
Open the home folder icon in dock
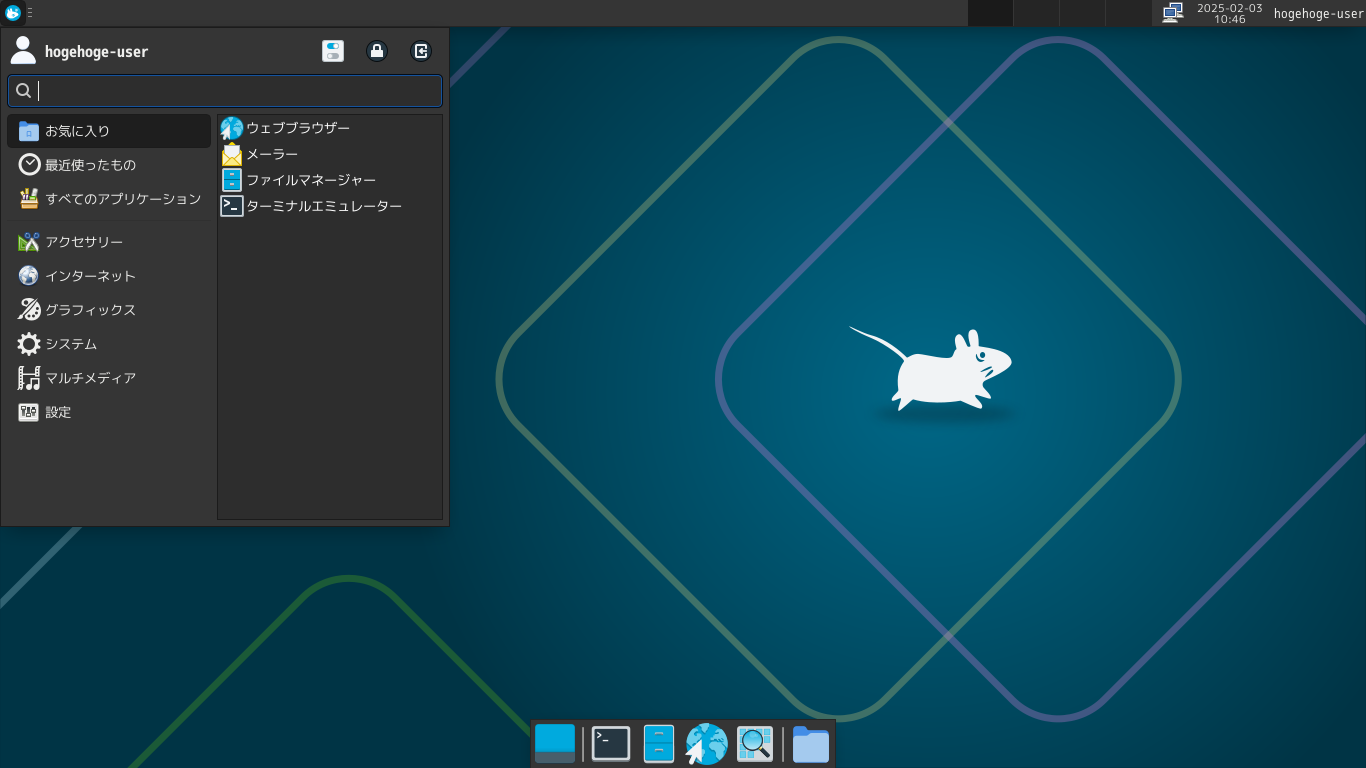pyautogui.click(x=811, y=744)
